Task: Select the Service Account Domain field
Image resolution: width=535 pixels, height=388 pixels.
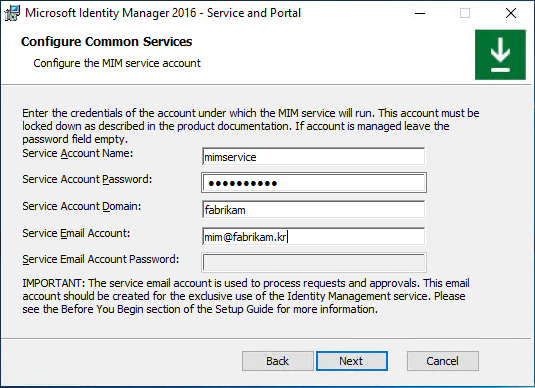Action: pyautogui.click(x=314, y=210)
